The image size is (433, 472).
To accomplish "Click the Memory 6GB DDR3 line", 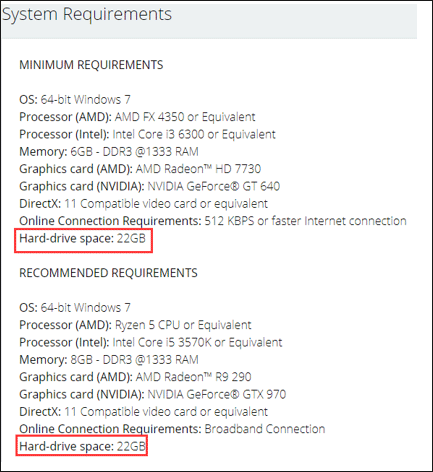I will 109,152.
